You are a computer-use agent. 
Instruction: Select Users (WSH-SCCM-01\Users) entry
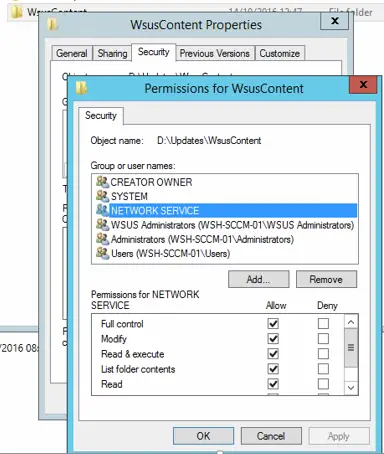tap(170, 254)
